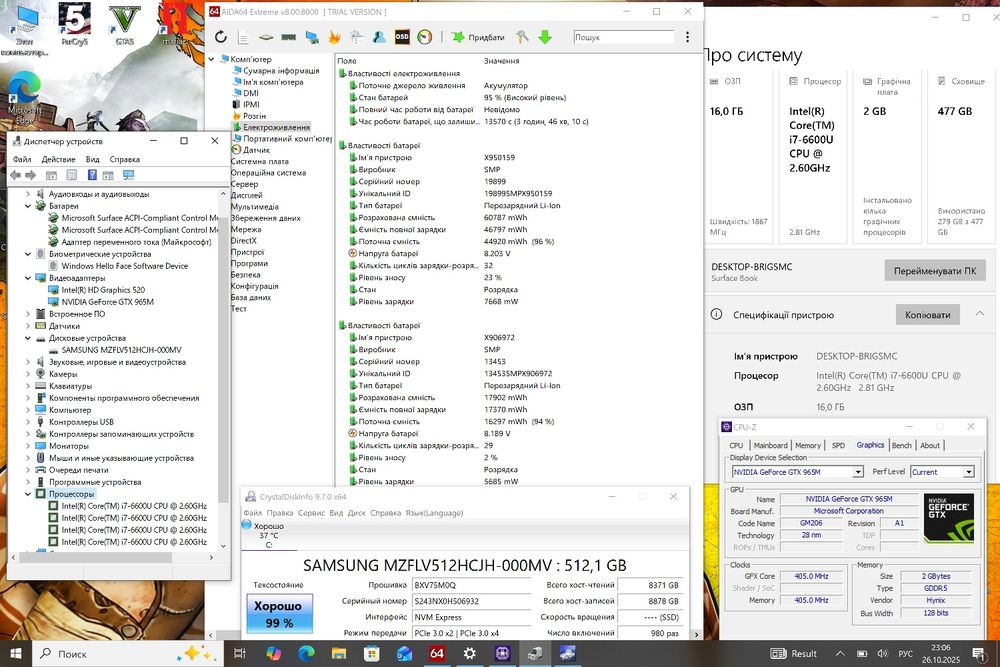
Task: Select Intel(R) HD Graphics 520 device
Action: 103,290
